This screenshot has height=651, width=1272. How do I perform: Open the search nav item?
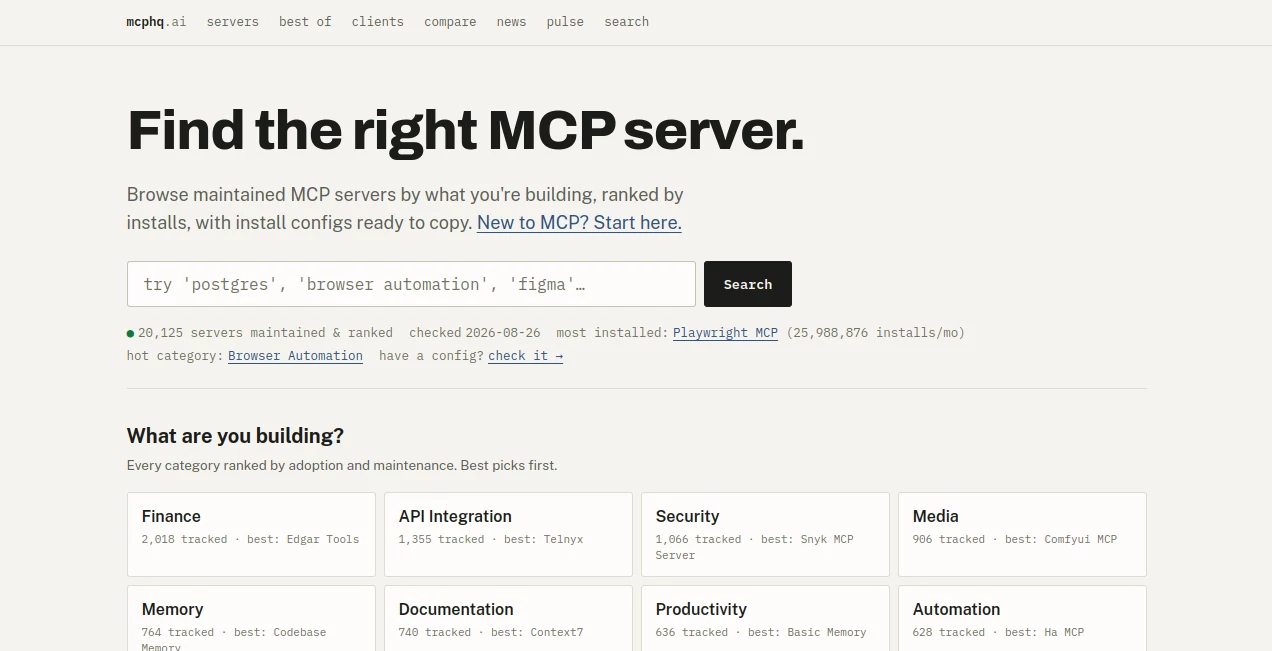tap(626, 21)
